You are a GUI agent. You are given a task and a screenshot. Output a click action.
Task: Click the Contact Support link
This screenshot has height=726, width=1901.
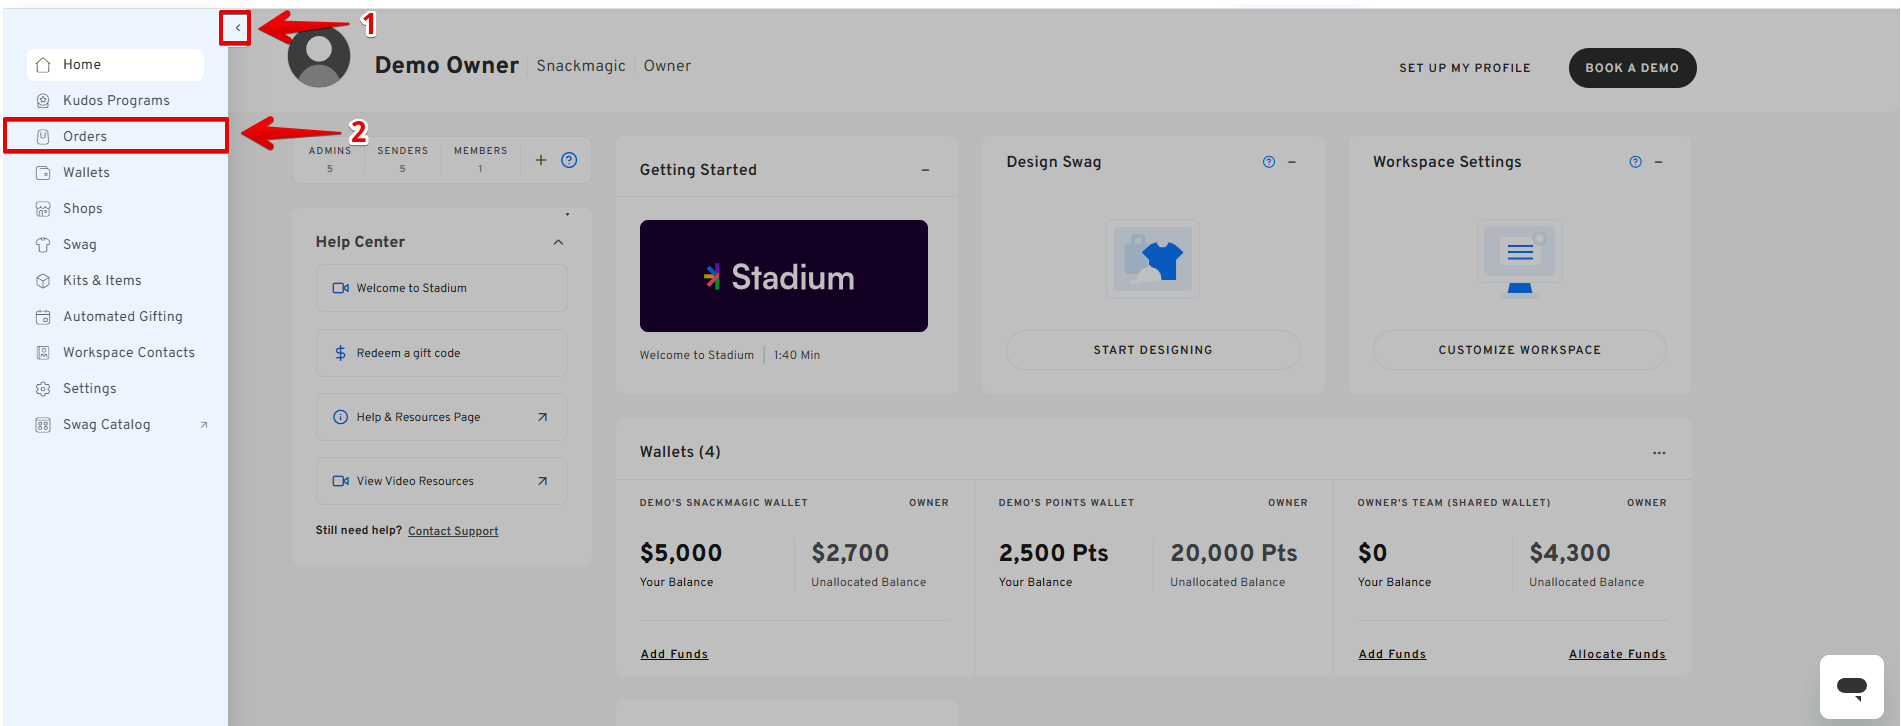(453, 531)
